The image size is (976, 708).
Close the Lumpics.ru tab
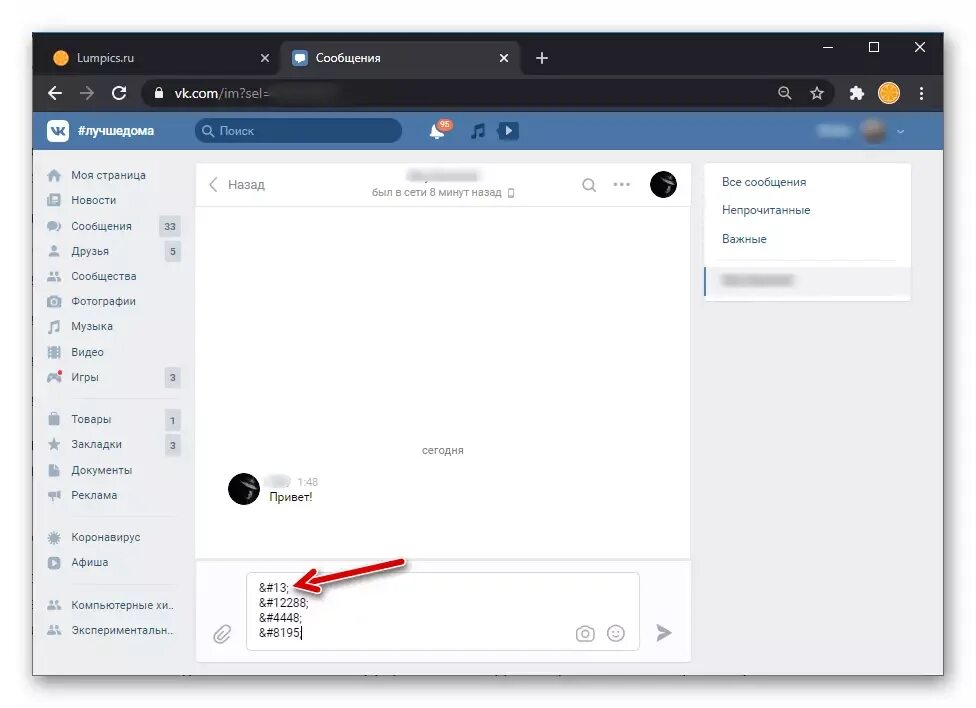(265, 58)
